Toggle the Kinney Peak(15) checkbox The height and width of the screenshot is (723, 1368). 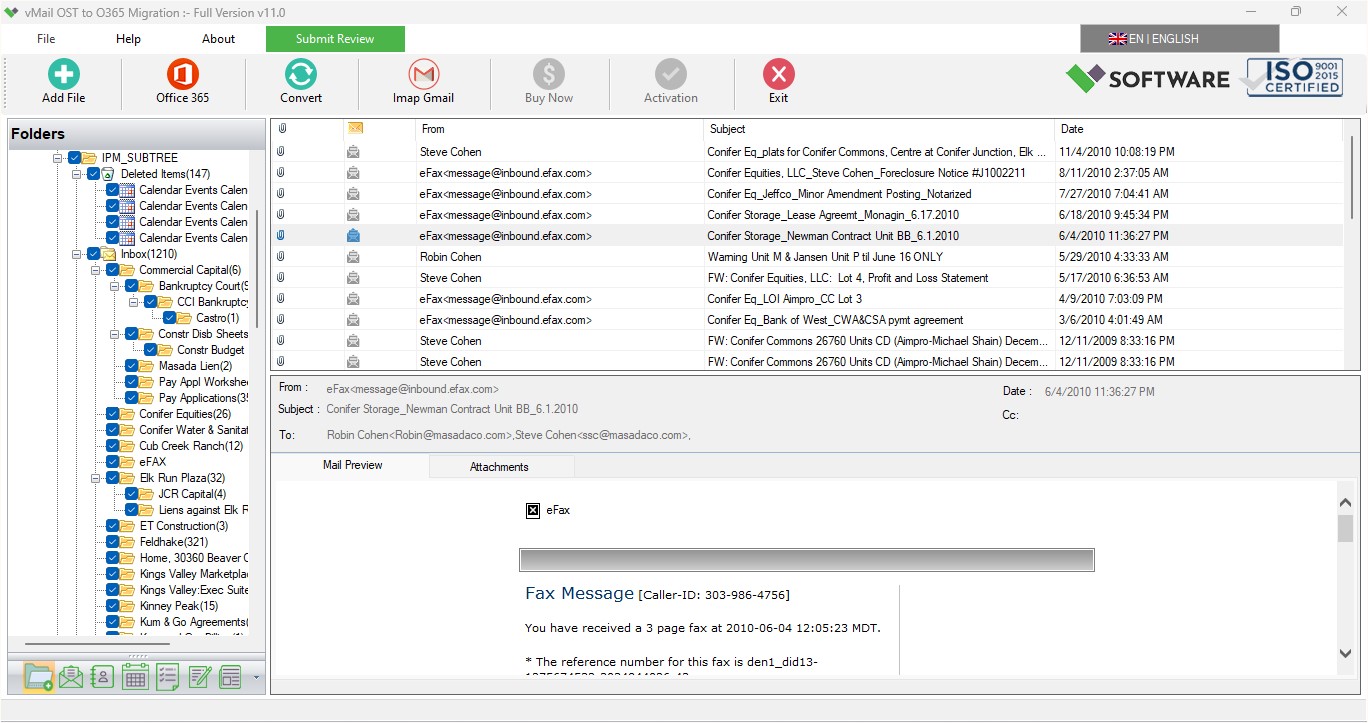(x=112, y=606)
